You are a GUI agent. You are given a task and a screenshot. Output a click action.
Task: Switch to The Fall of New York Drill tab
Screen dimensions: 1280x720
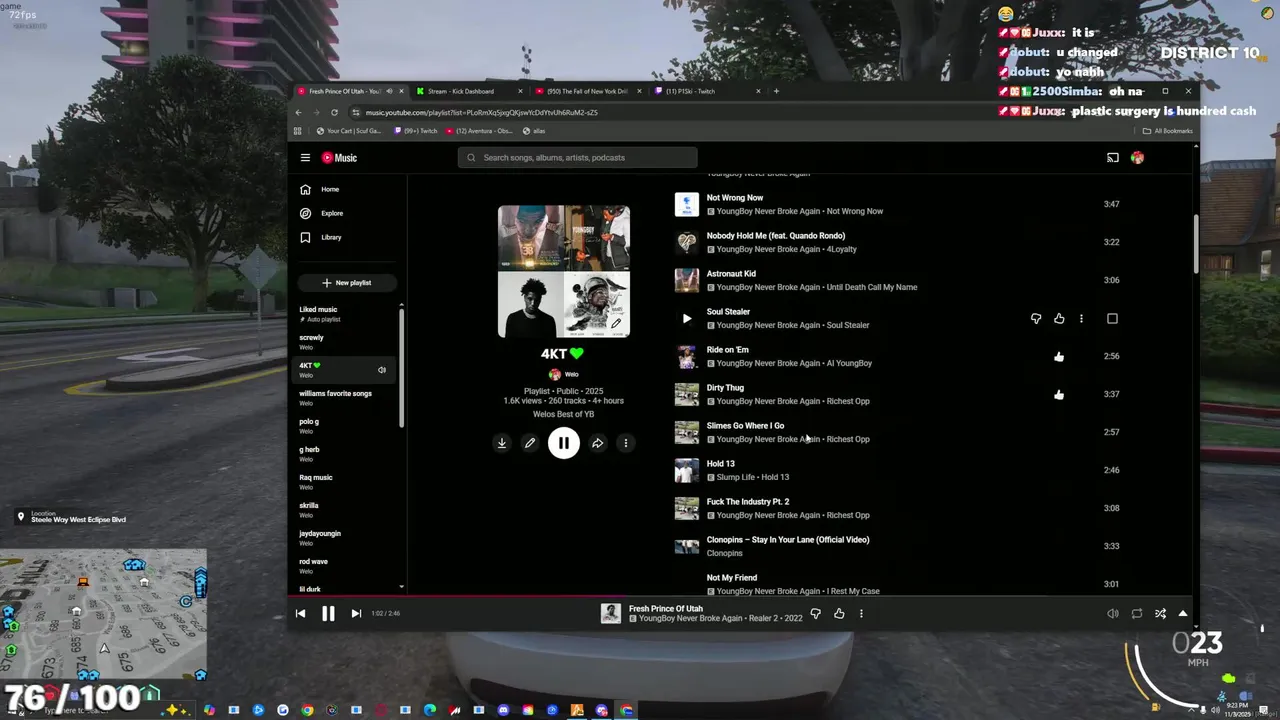click(x=587, y=91)
